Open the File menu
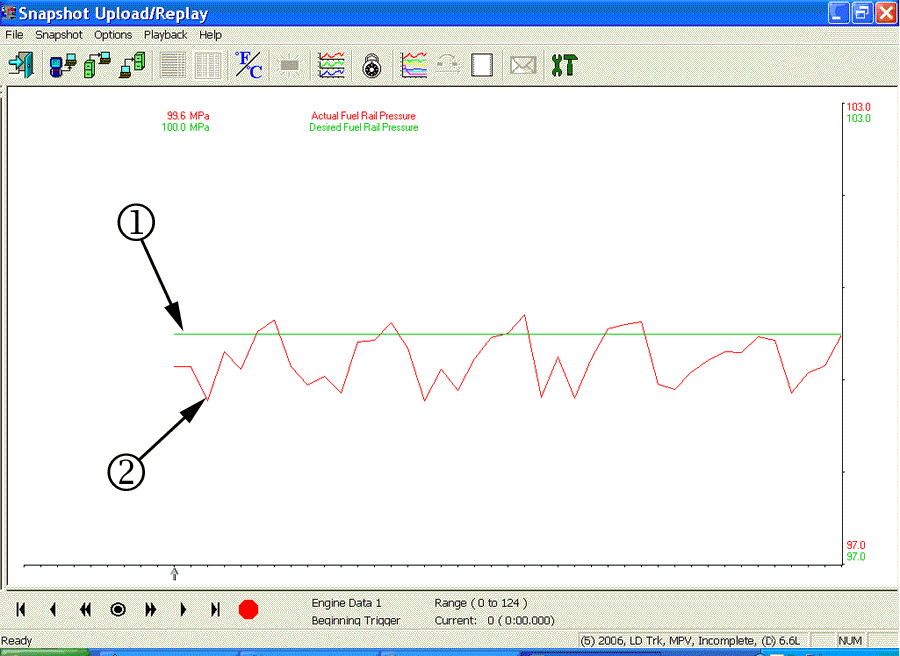 [14, 34]
